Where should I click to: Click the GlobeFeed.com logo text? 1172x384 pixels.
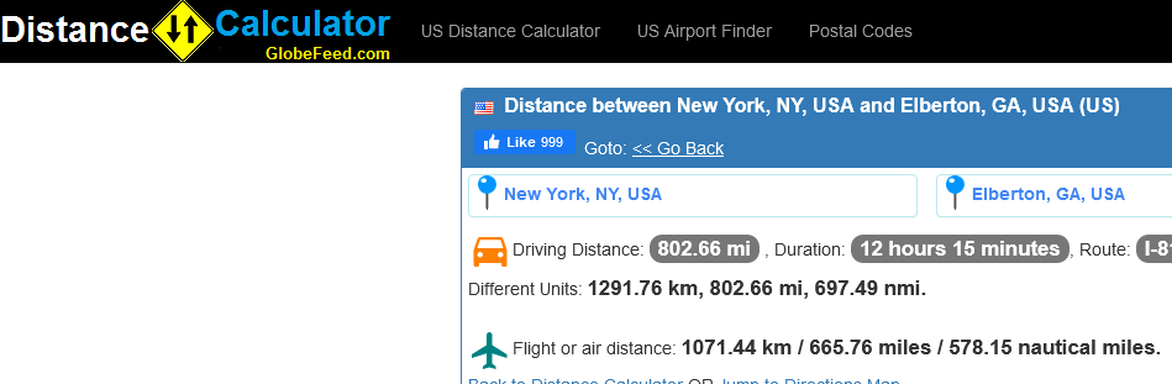point(327,53)
